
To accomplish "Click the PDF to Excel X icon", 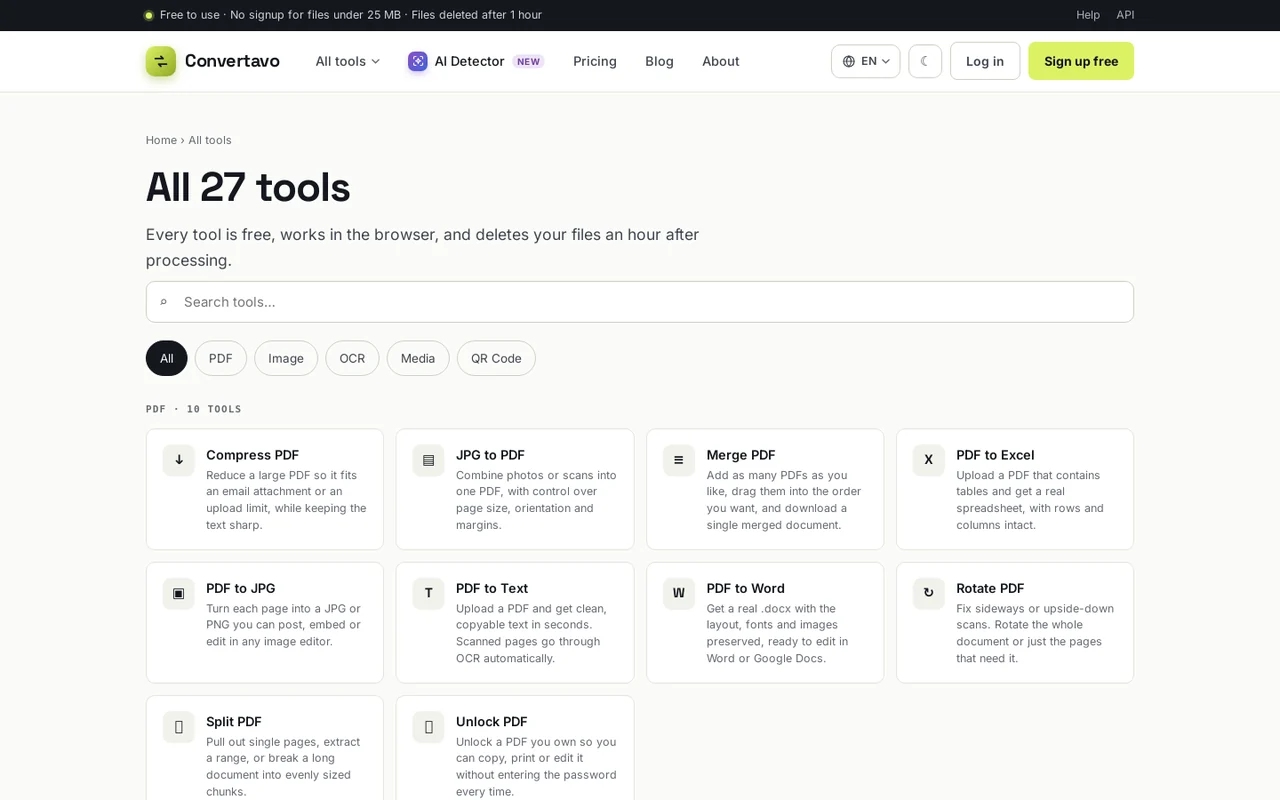I will point(929,460).
